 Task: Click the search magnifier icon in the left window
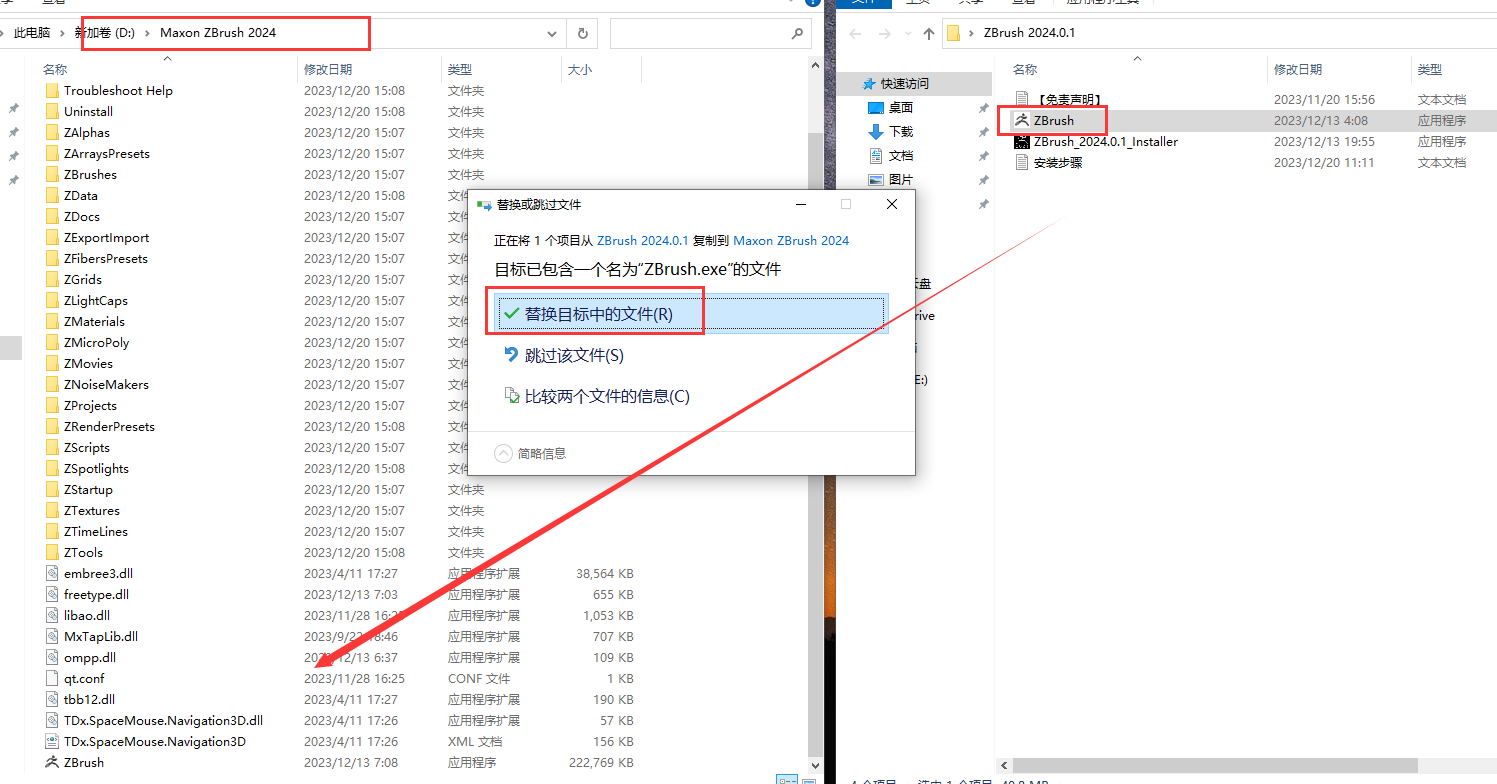[x=797, y=33]
